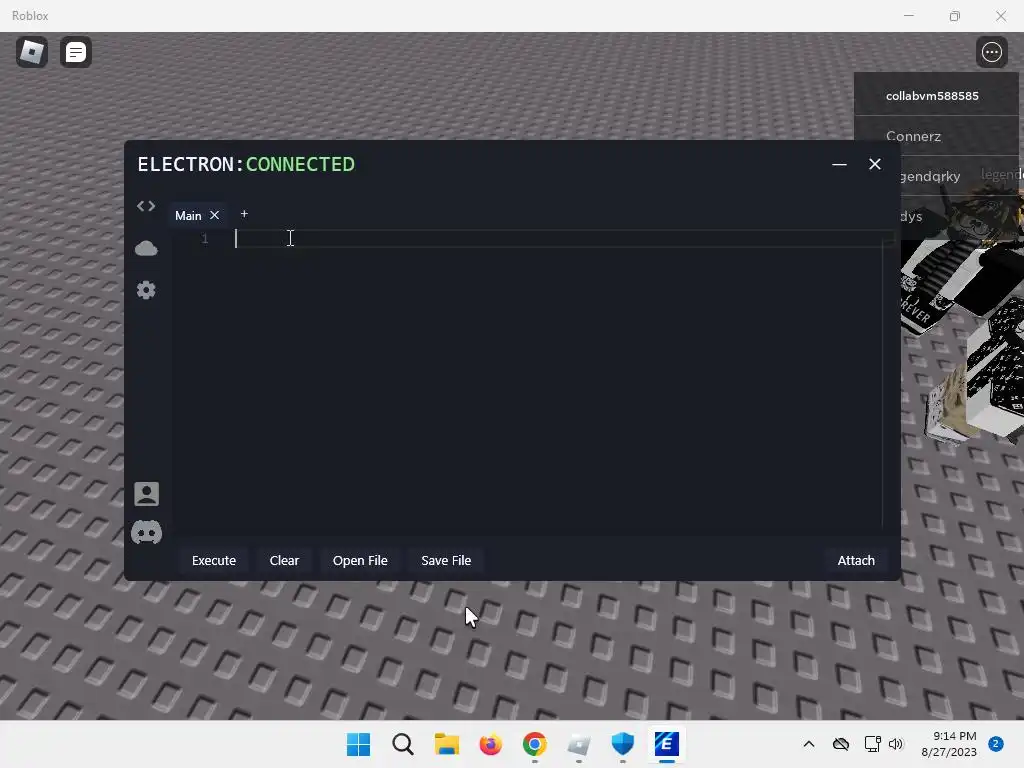Open the volume tray icon

click(896, 744)
